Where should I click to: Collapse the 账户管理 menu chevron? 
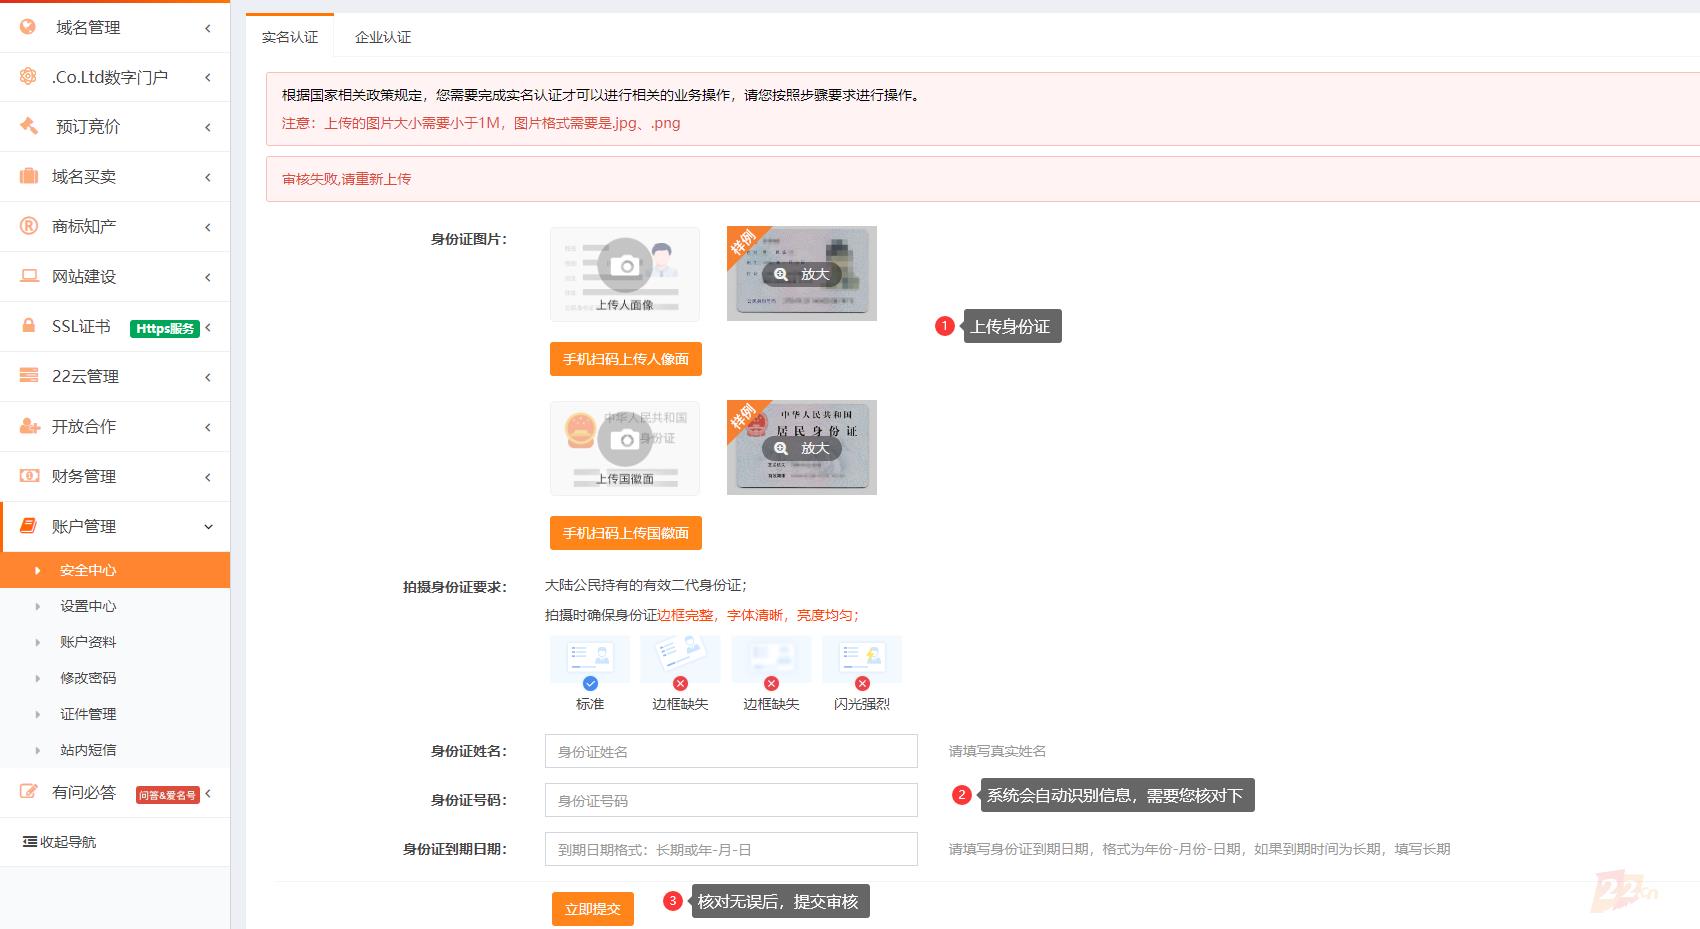click(x=208, y=527)
